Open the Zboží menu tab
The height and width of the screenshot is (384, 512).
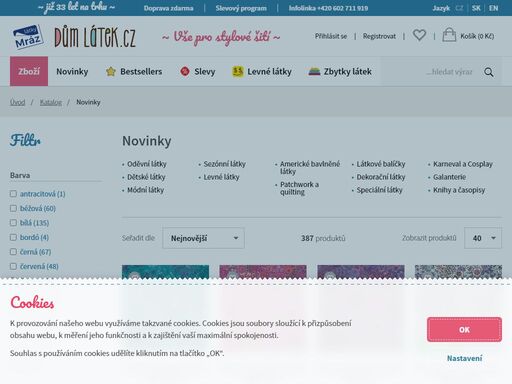(x=29, y=71)
